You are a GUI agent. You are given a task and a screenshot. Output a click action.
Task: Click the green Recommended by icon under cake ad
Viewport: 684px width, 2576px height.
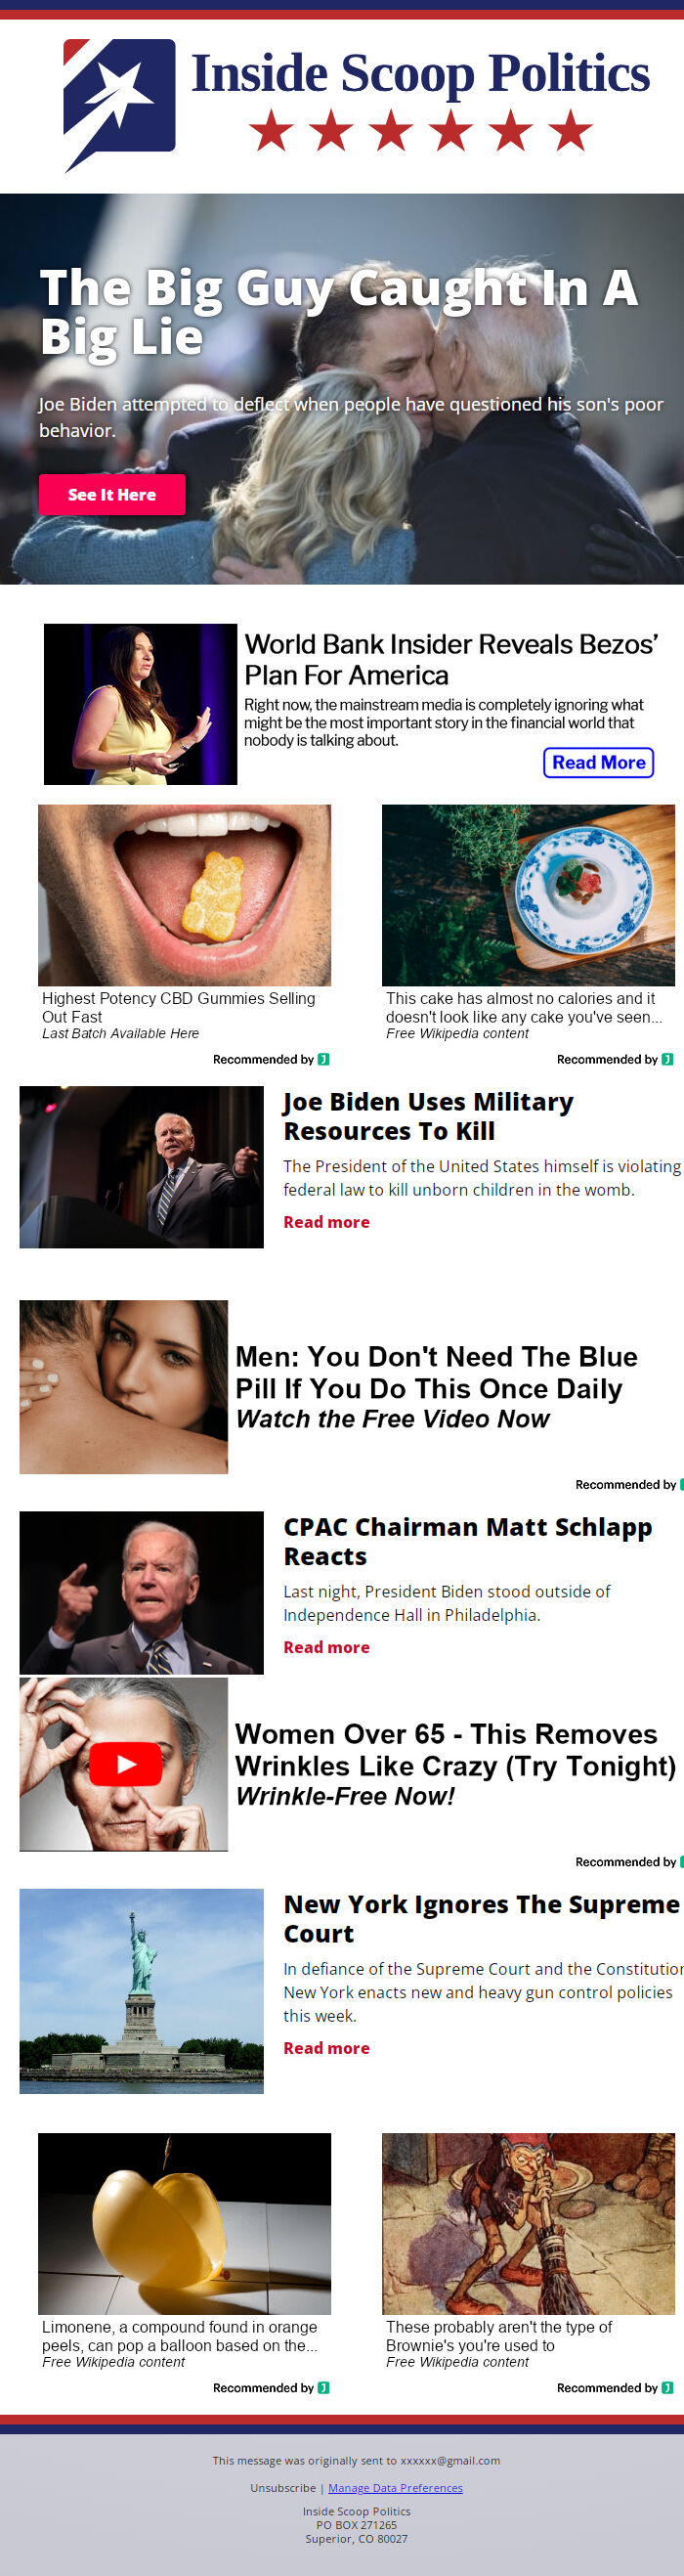click(x=667, y=1059)
